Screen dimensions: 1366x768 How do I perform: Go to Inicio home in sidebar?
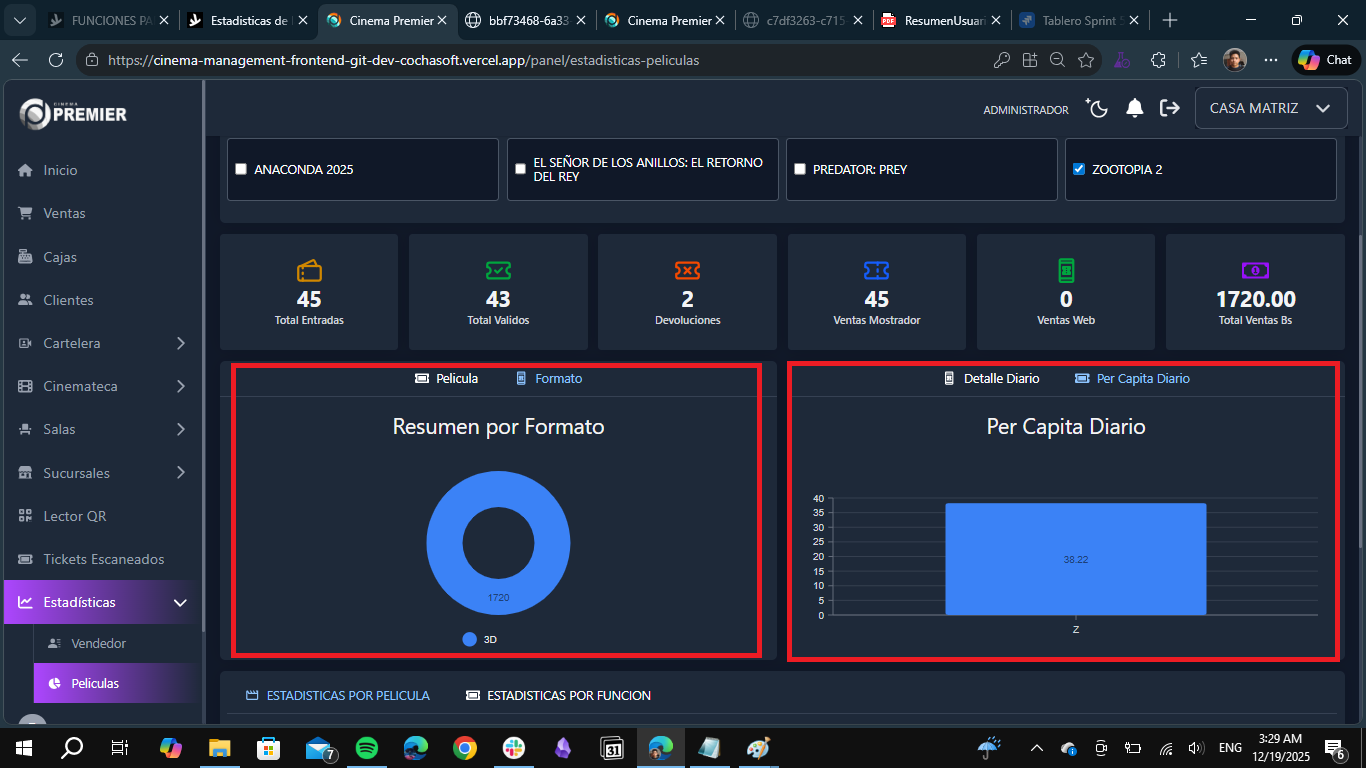[60, 170]
